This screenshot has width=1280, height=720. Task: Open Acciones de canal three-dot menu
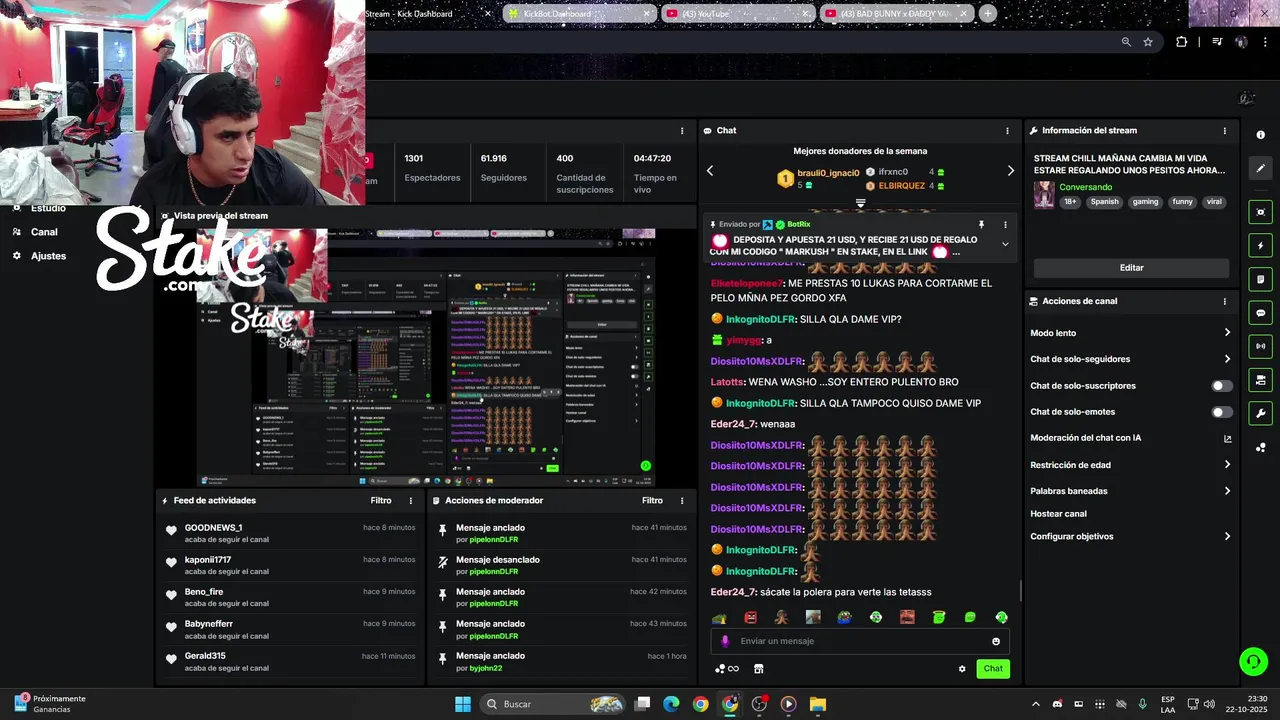coord(1224,301)
